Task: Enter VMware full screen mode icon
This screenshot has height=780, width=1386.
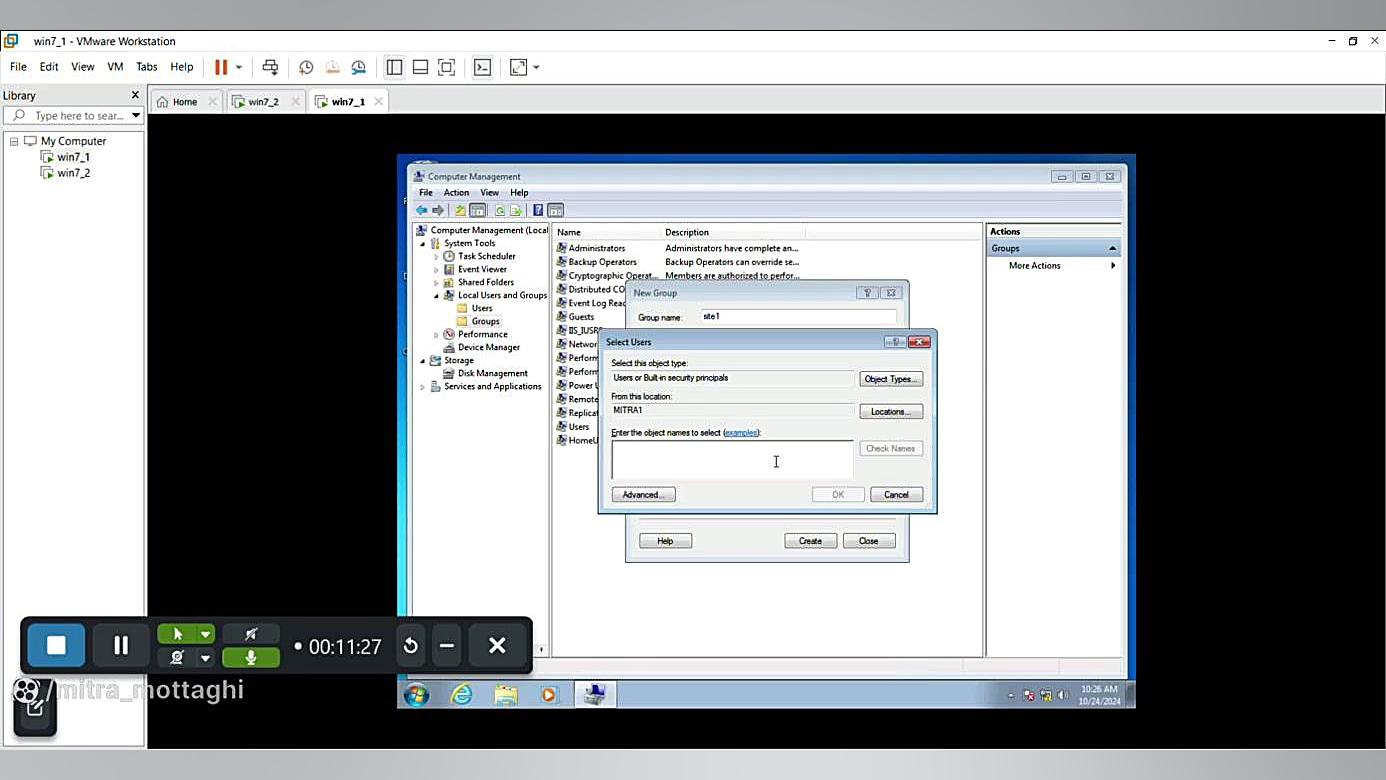Action: click(x=447, y=67)
